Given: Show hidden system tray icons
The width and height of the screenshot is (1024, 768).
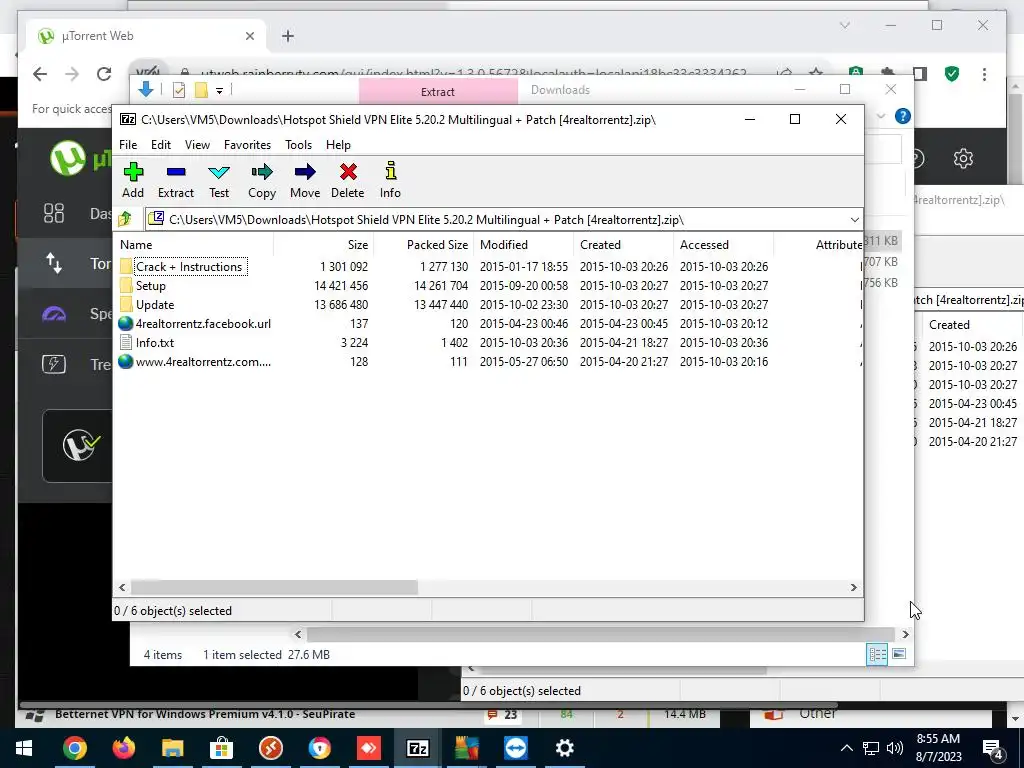Looking at the screenshot, I should coord(846,748).
